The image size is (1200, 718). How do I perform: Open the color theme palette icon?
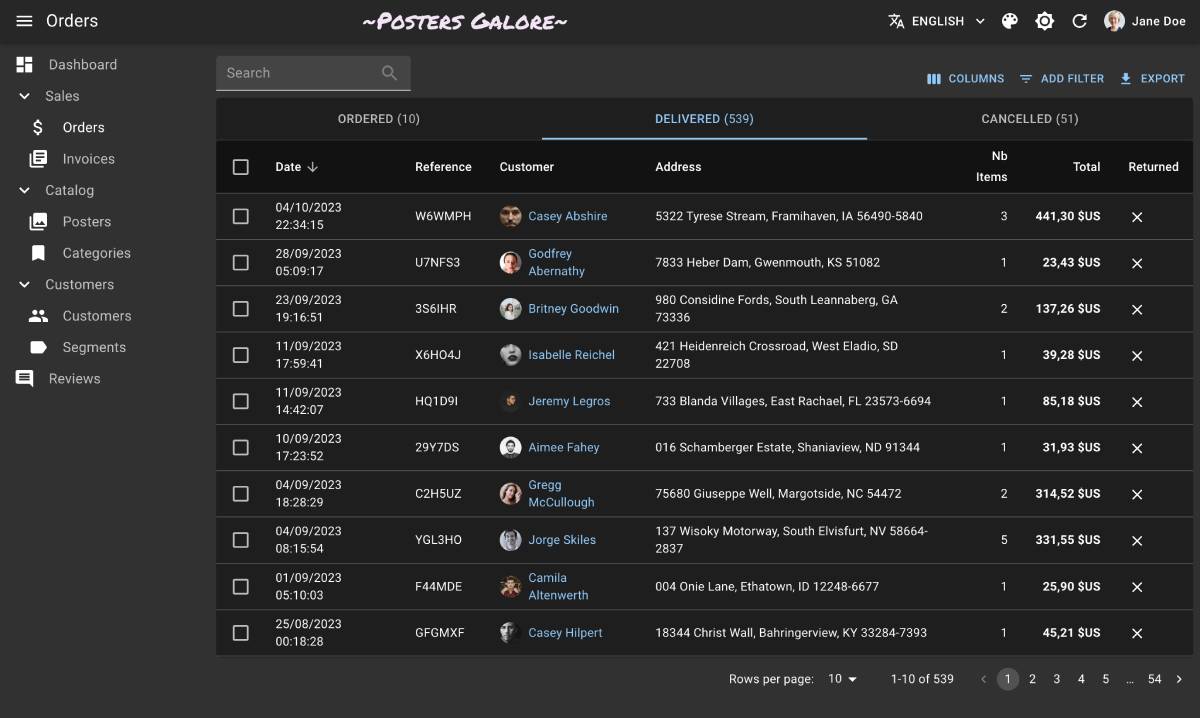coord(1010,21)
